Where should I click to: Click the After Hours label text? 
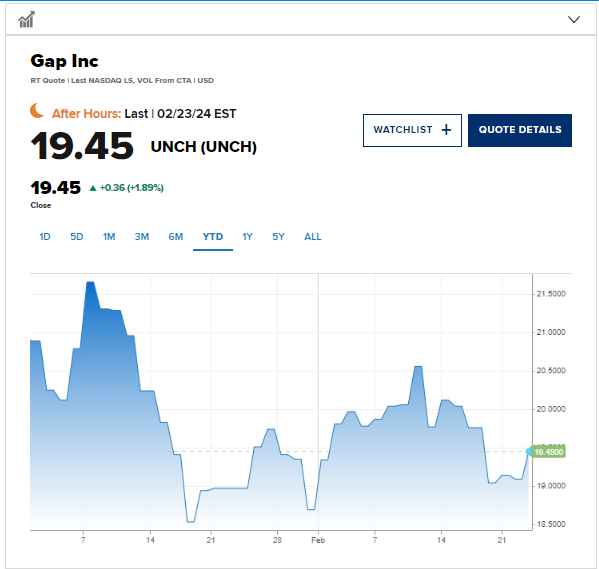pos(86,113)
